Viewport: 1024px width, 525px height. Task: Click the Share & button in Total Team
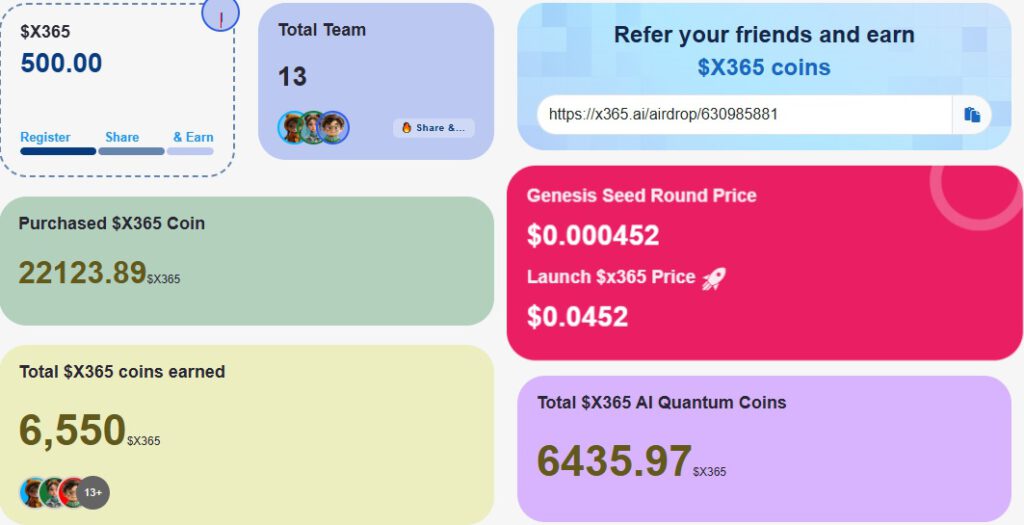[434, 128]
